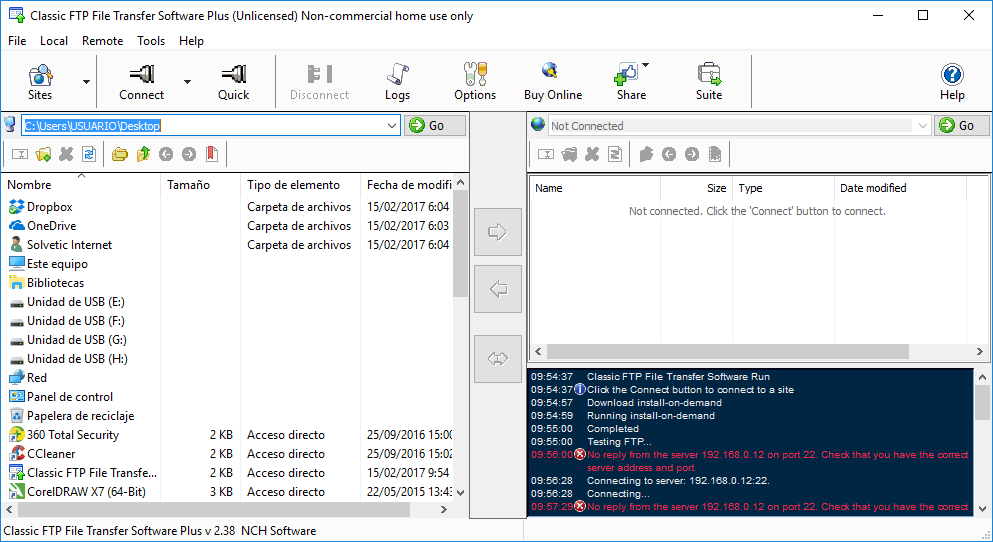Open the File menu
This screenshot has width=993, height=542.
(17, 41)
